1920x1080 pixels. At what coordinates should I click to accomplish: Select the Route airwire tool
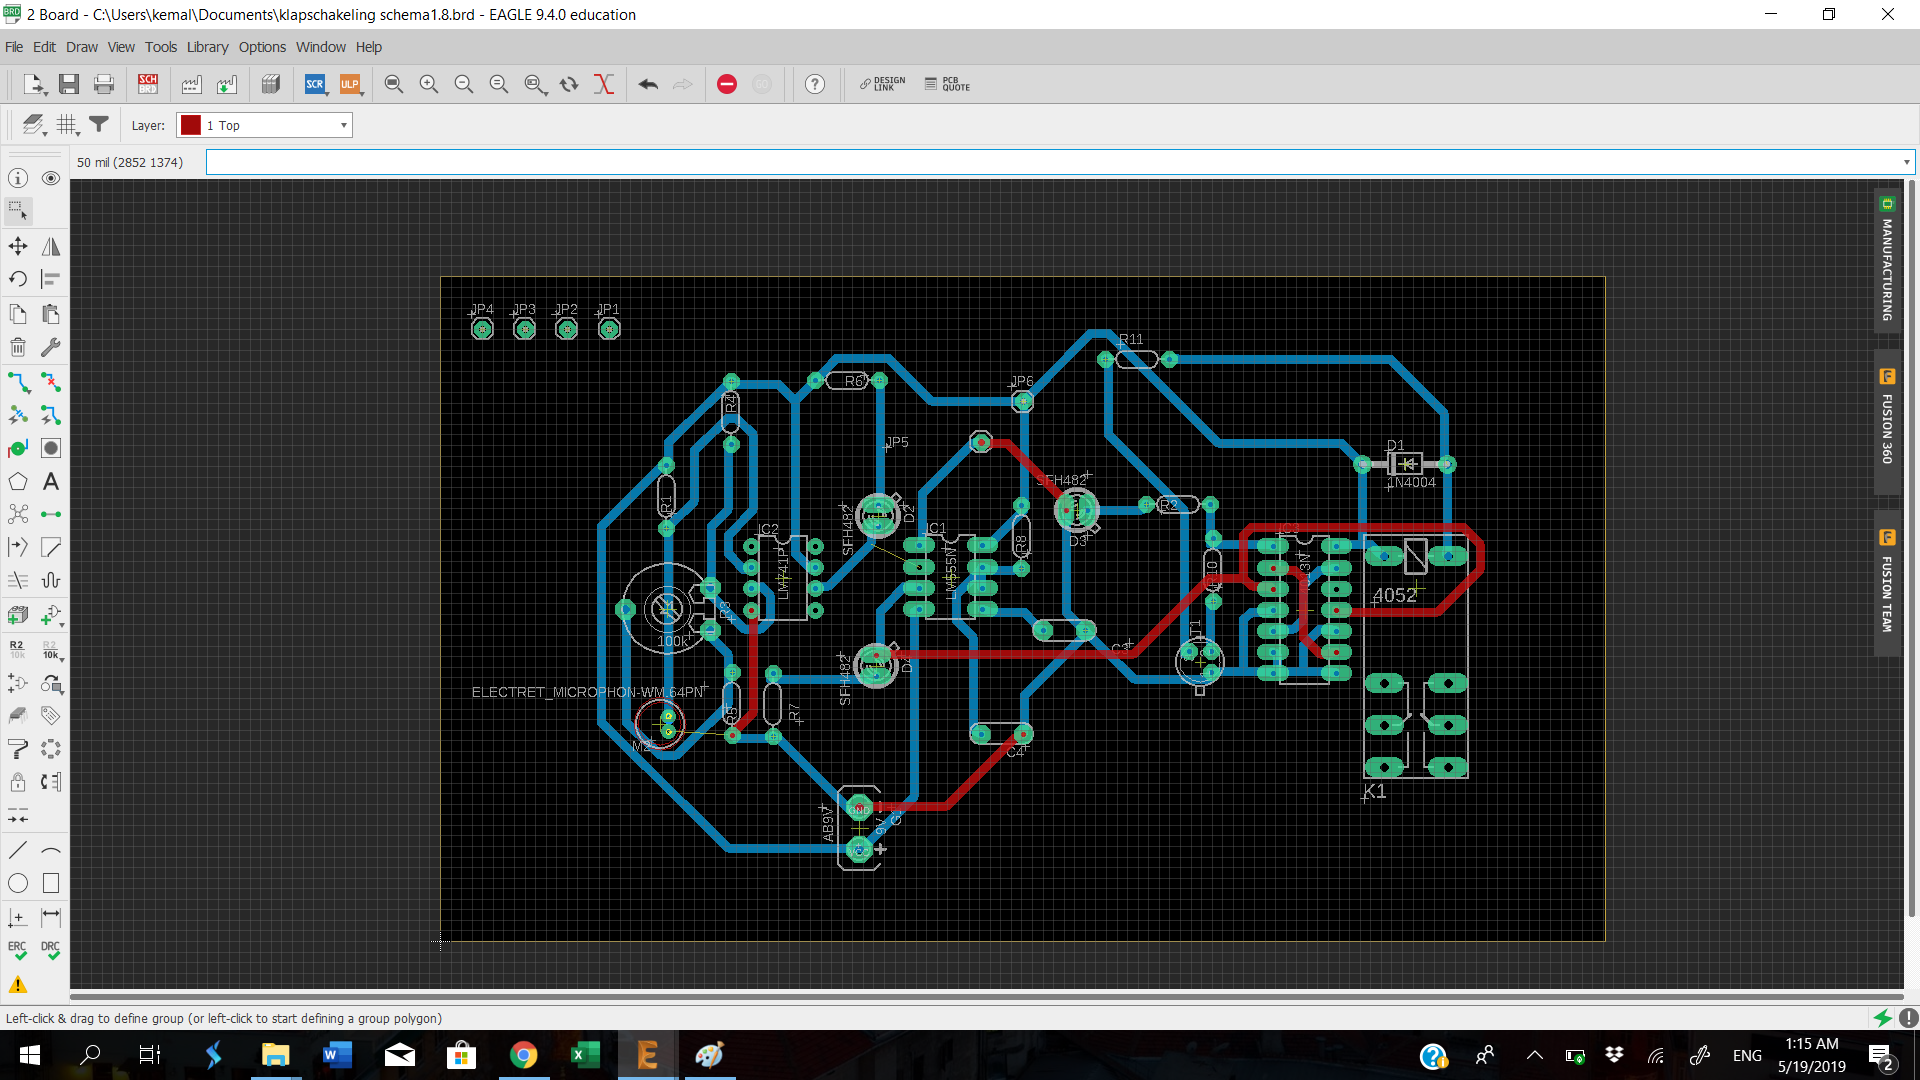pyautogui.click(x=18, y=382)
